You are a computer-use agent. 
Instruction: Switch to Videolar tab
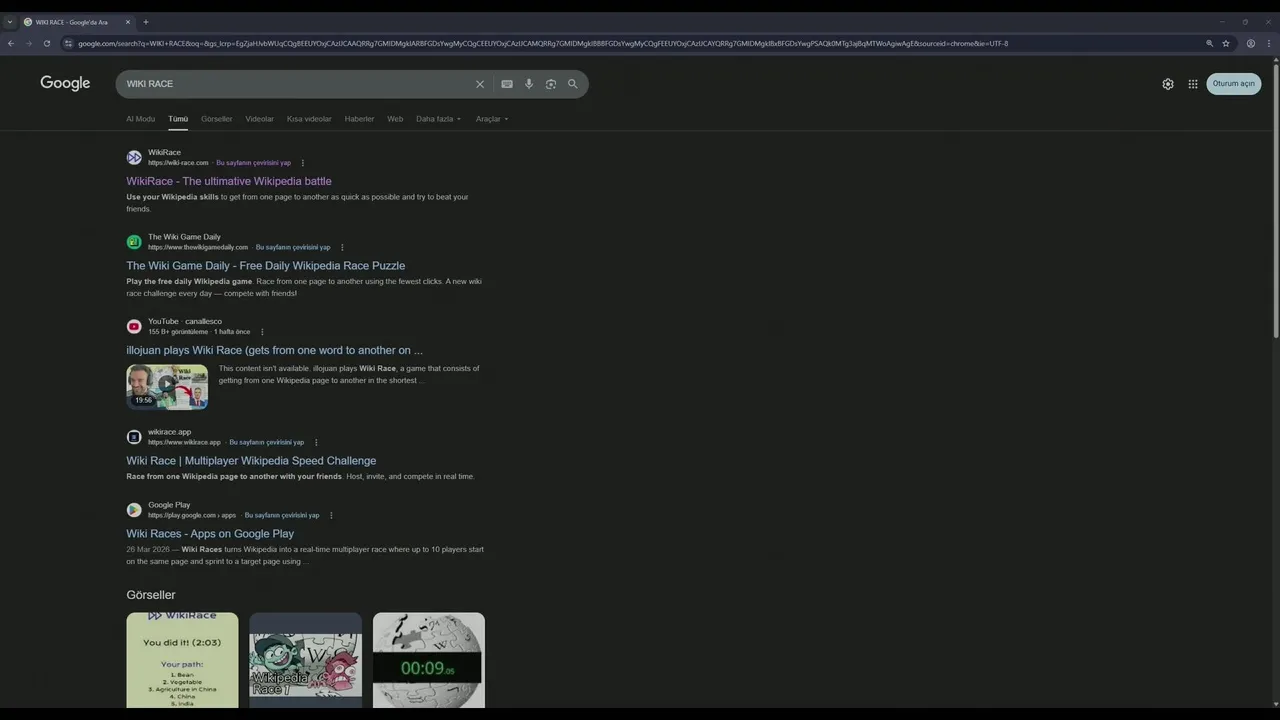click(x=259, y=119)
